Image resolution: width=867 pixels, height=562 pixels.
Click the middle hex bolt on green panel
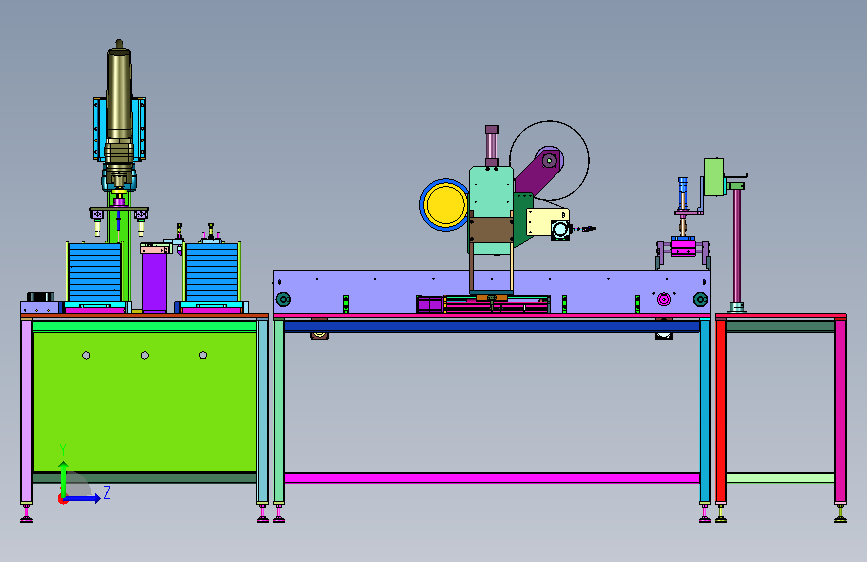145,355
